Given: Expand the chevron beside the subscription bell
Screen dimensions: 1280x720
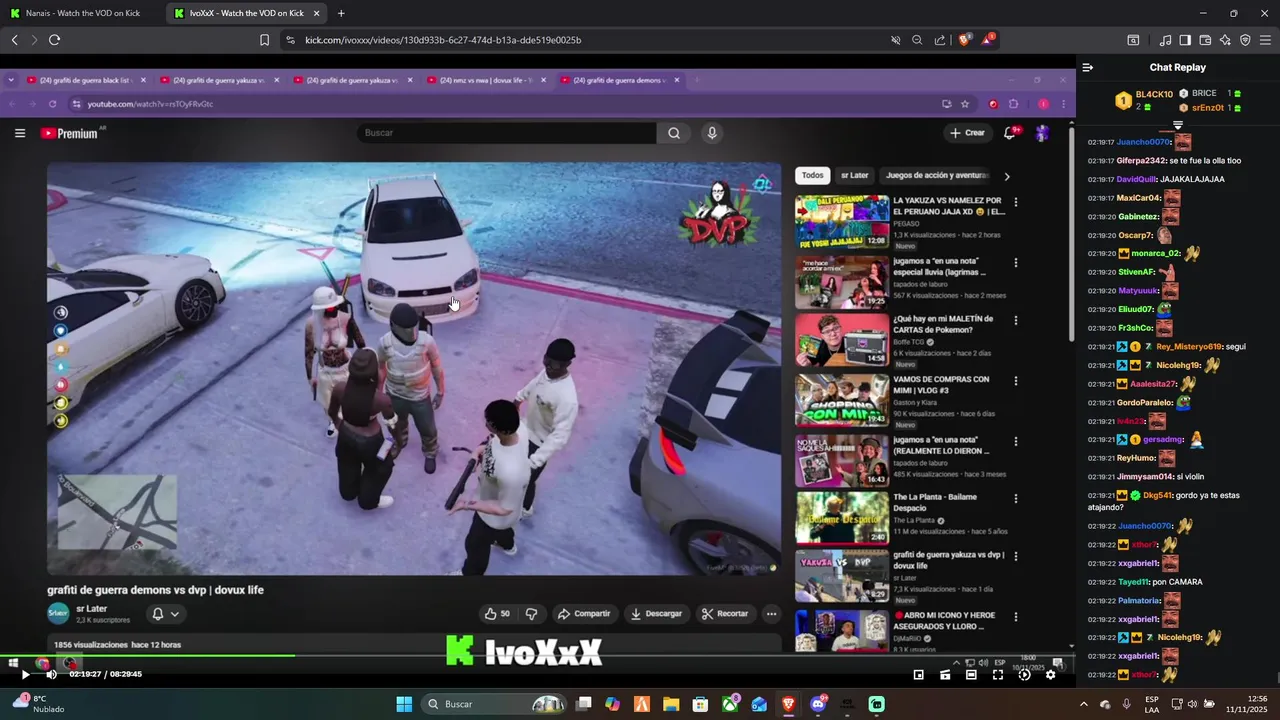Looking at the screenshot, I should (175, 614).
